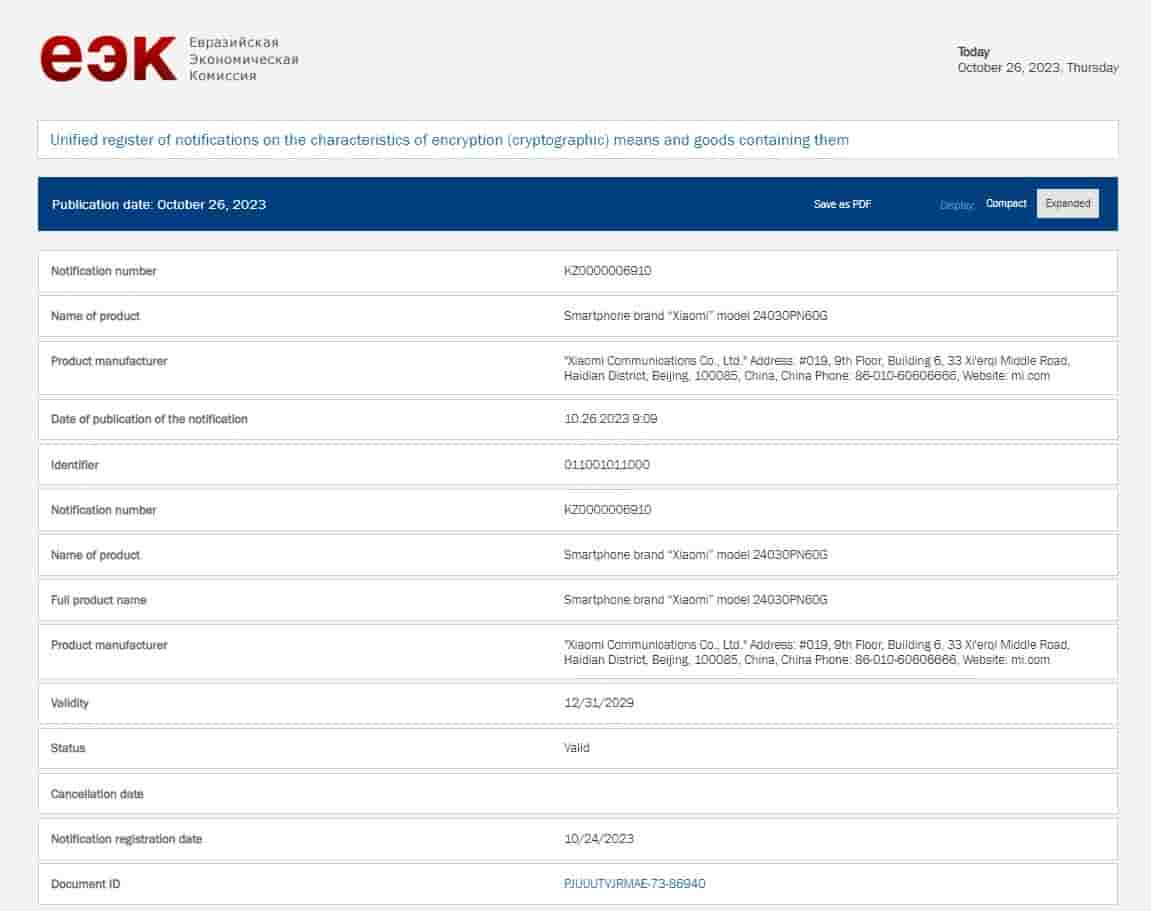Click the Евразийская Экономическая Комиссия header text
1151x911 pixels.
pyautogui.click(x=243, y=59)
